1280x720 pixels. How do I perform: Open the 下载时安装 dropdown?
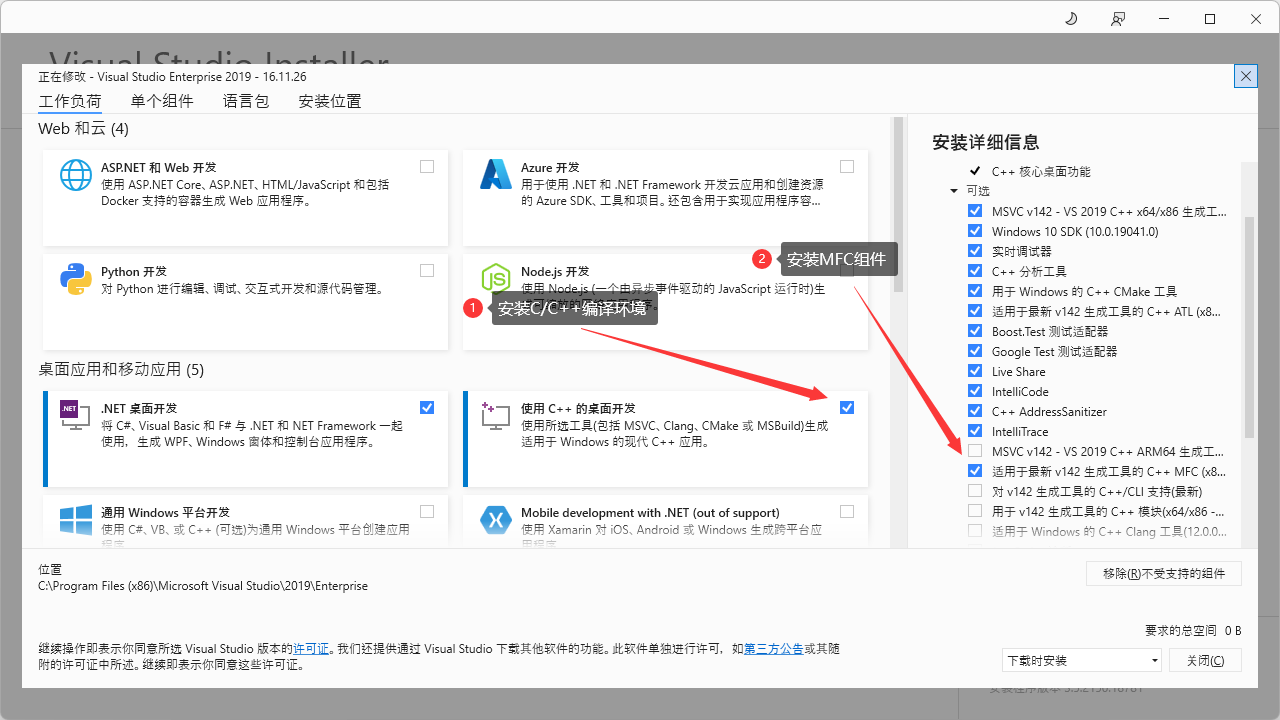click(x=1081, y=659)
